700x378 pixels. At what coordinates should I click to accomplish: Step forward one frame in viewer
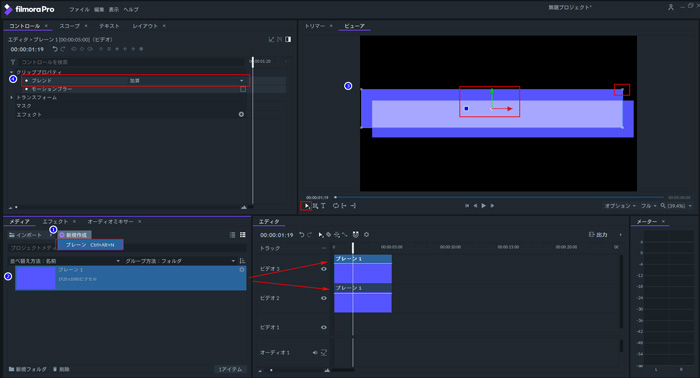click(492, 206)
